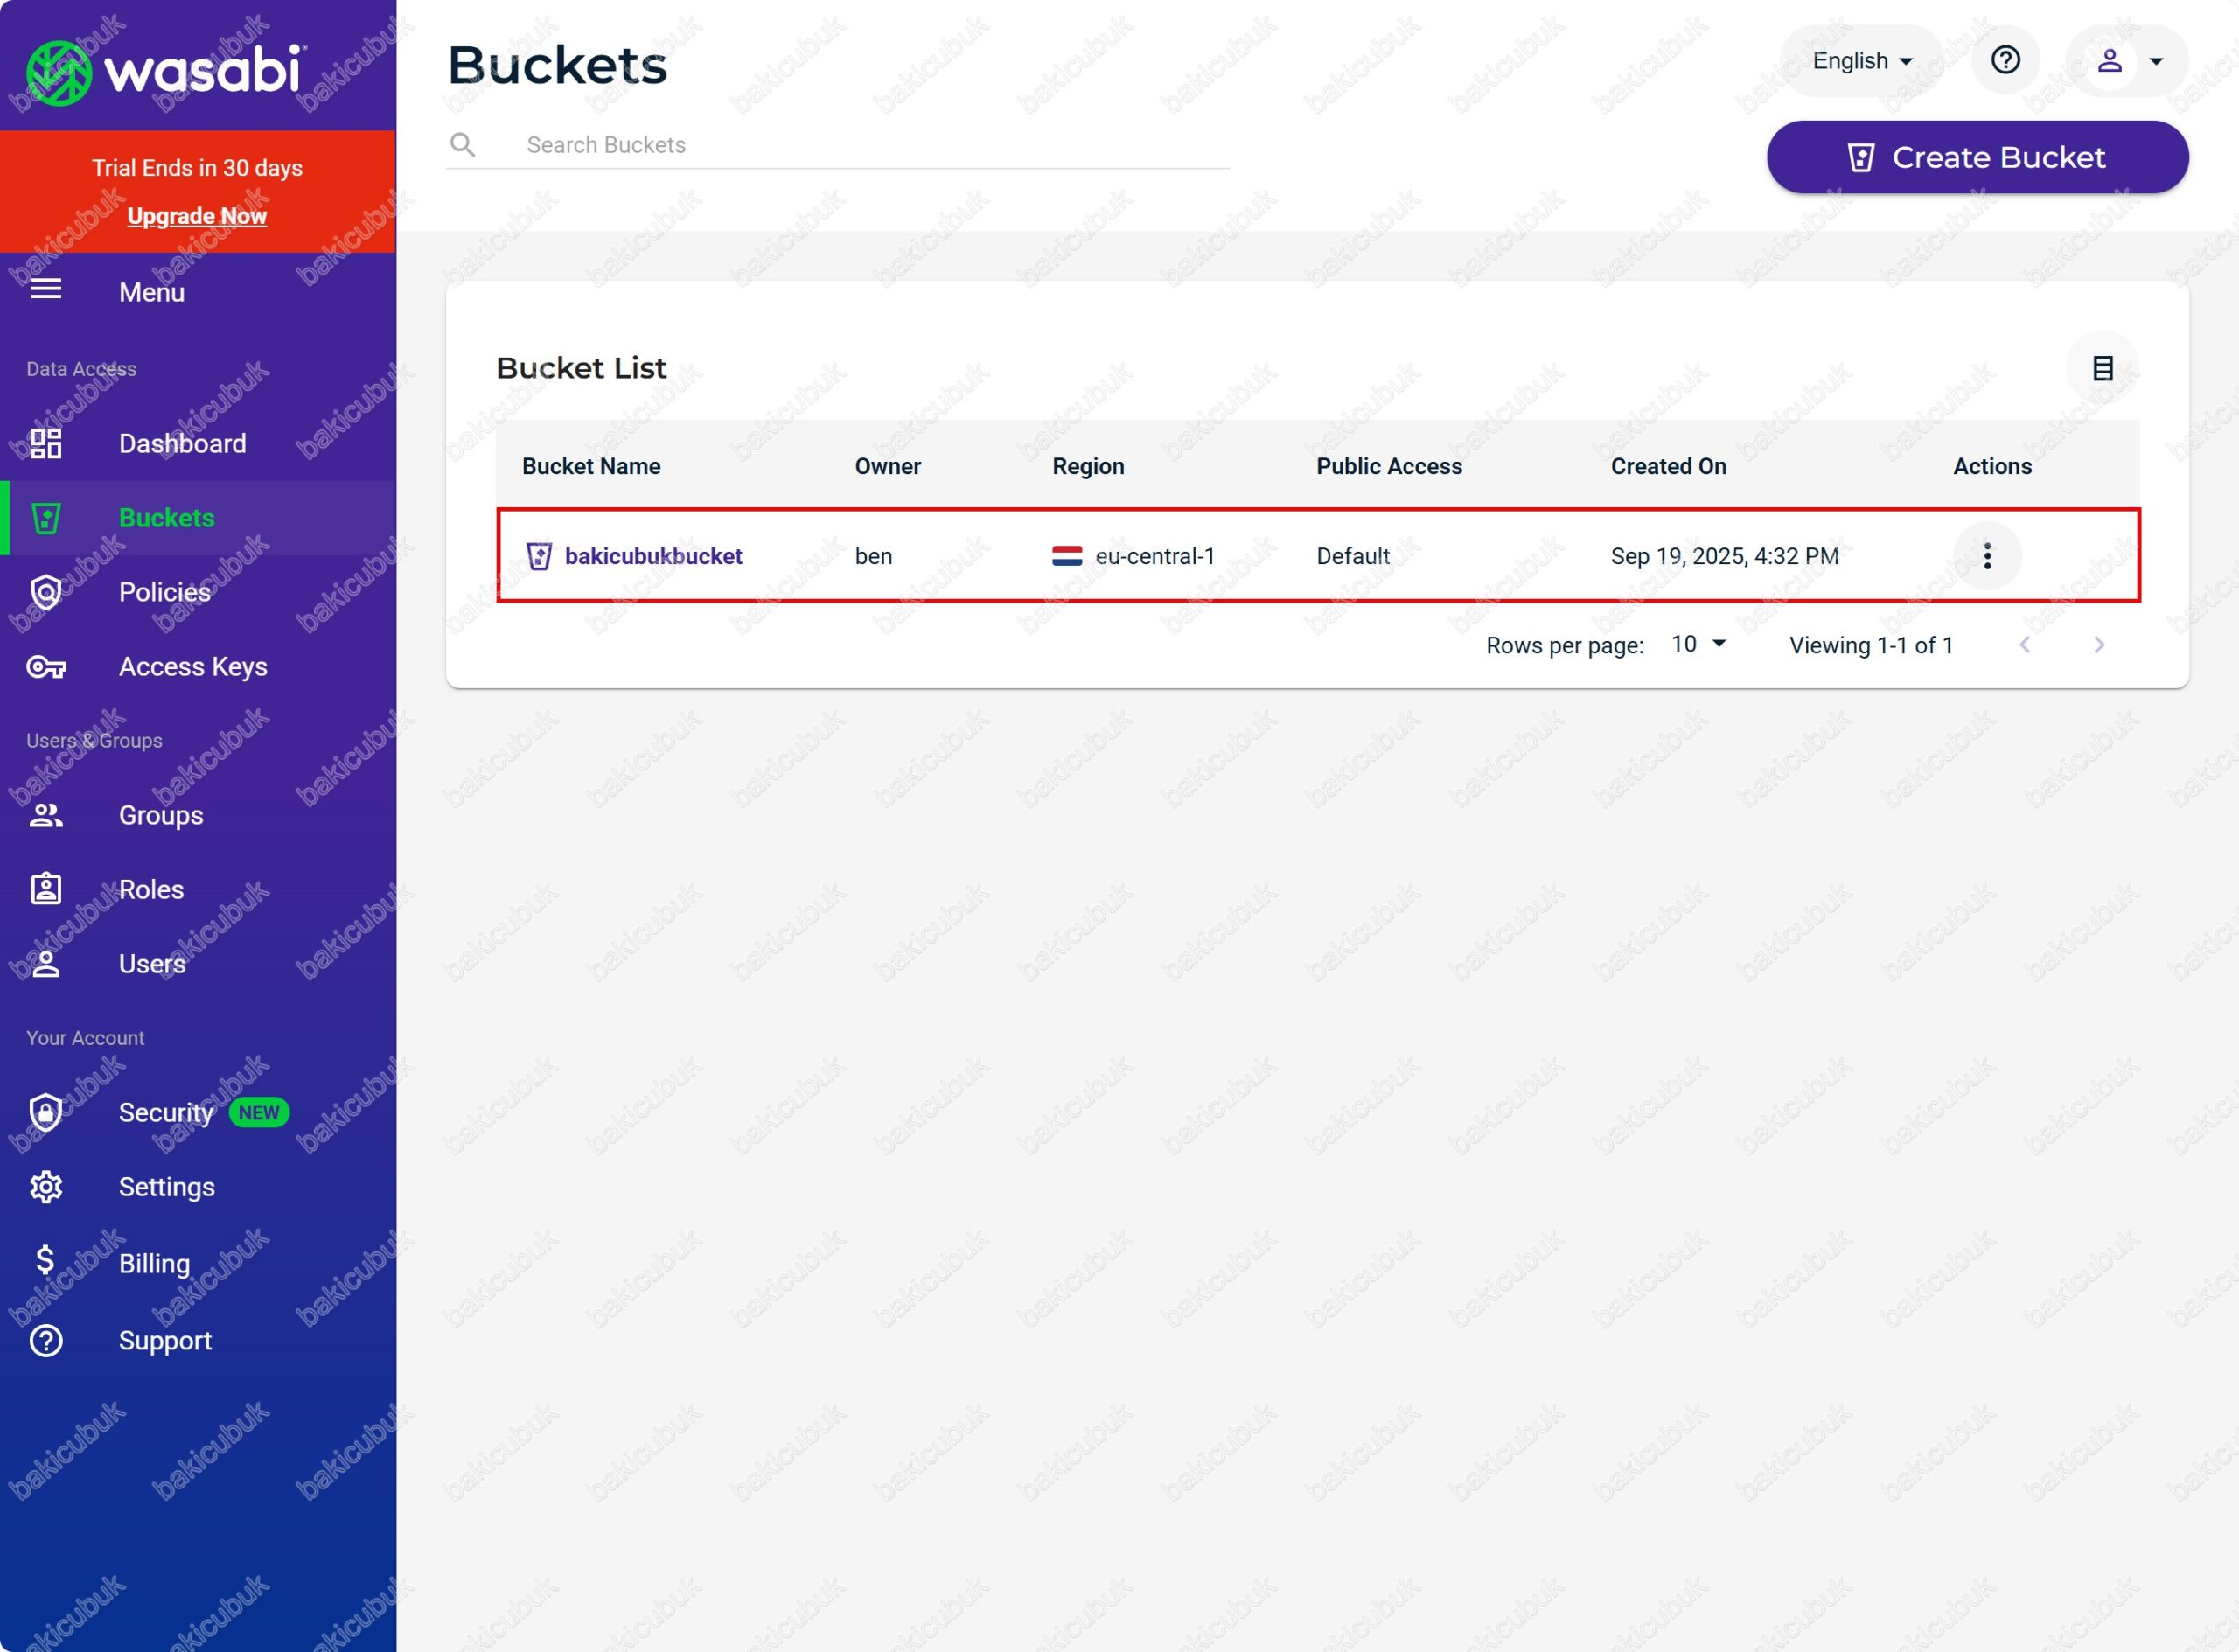Image resolution: width=2239 pixels, height=1652 pixels.
Task: Click the Upgrade Now link
Action: point(197,216)
